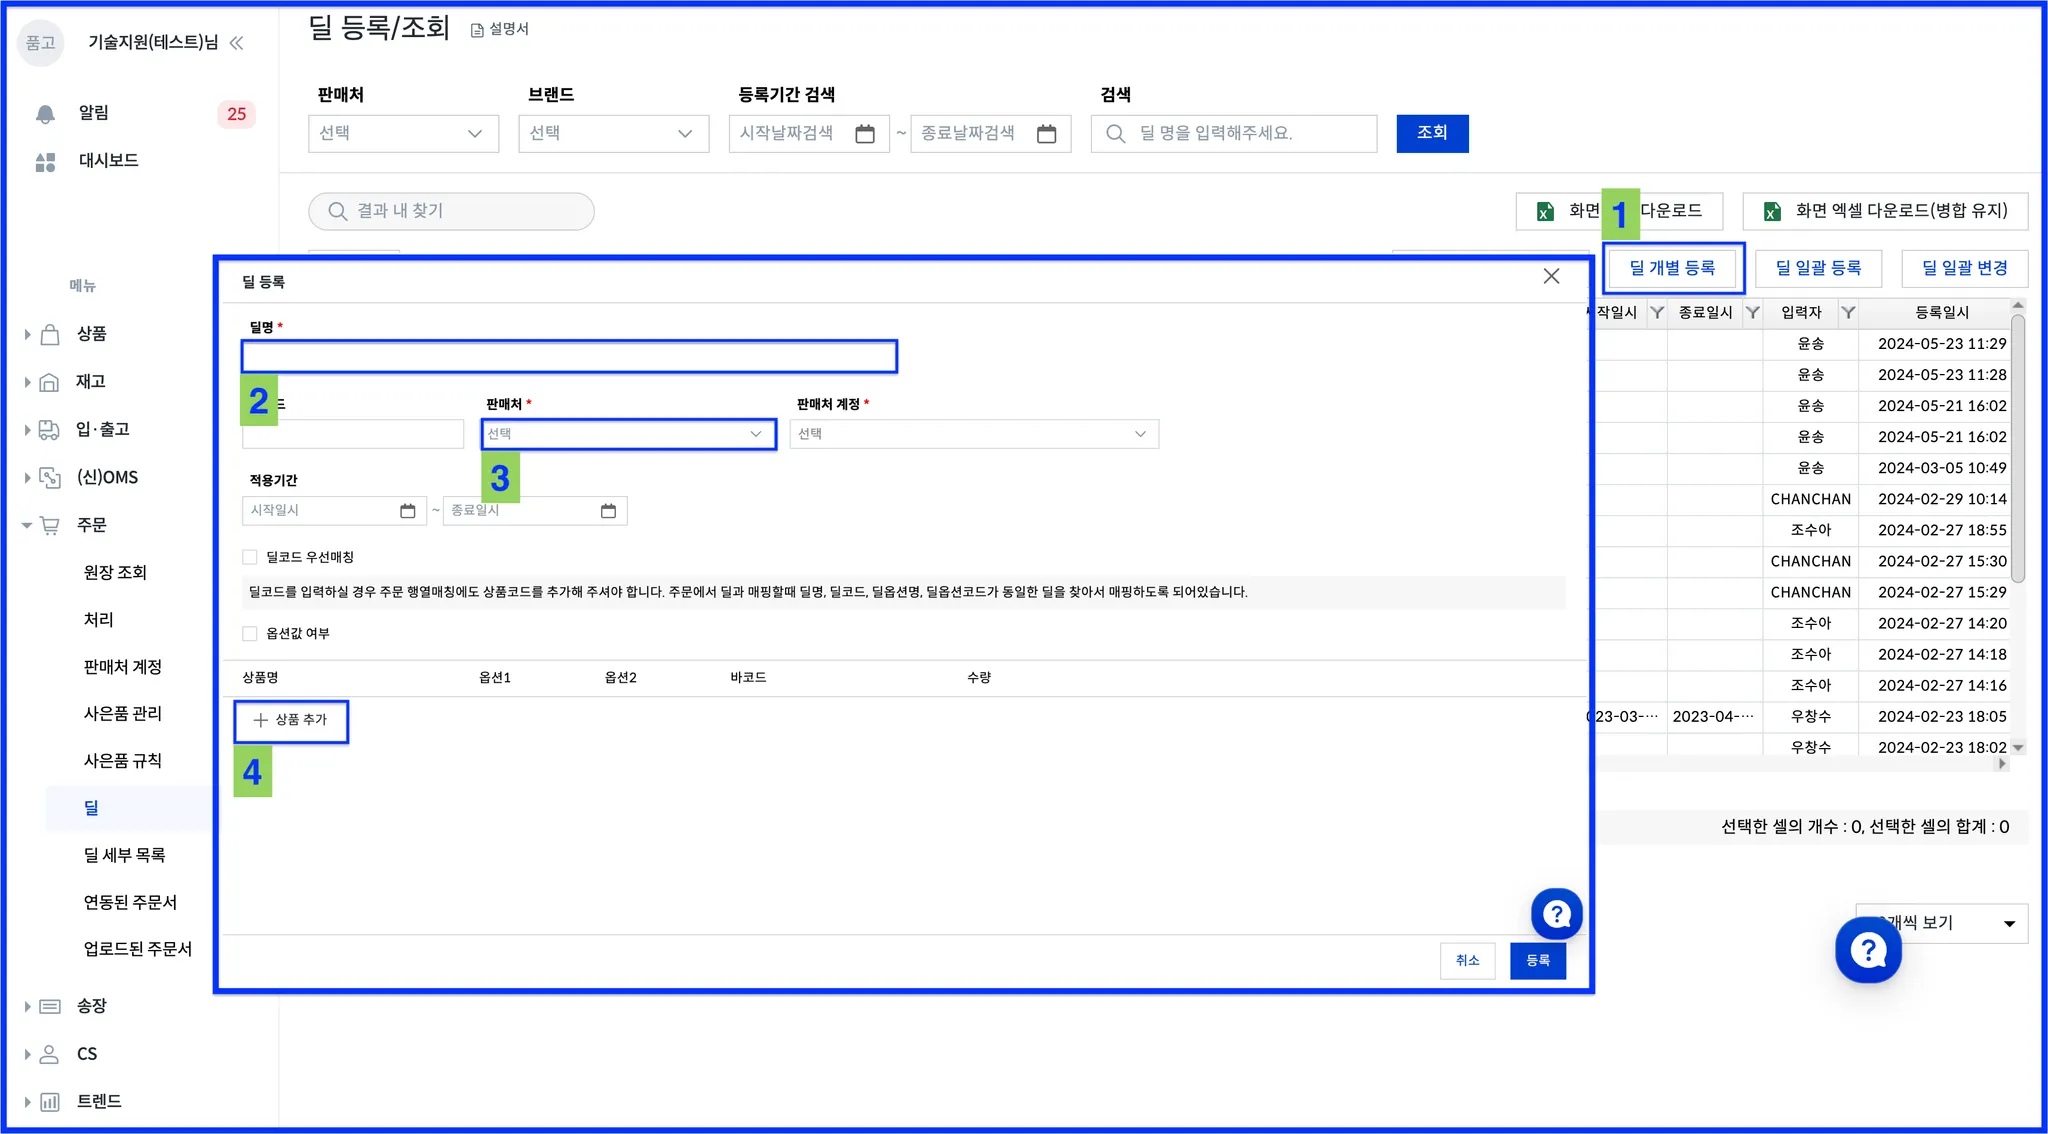Open calendar for 종료날짜검색 field
The image size is (2048, 1134).
(x=1046, y=134)
